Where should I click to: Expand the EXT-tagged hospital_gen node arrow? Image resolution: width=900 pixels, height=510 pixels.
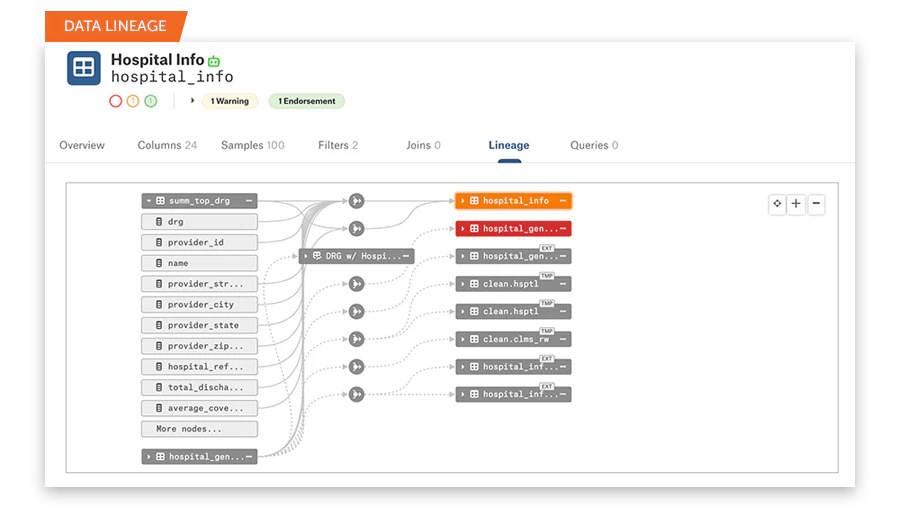pos(463,256)
